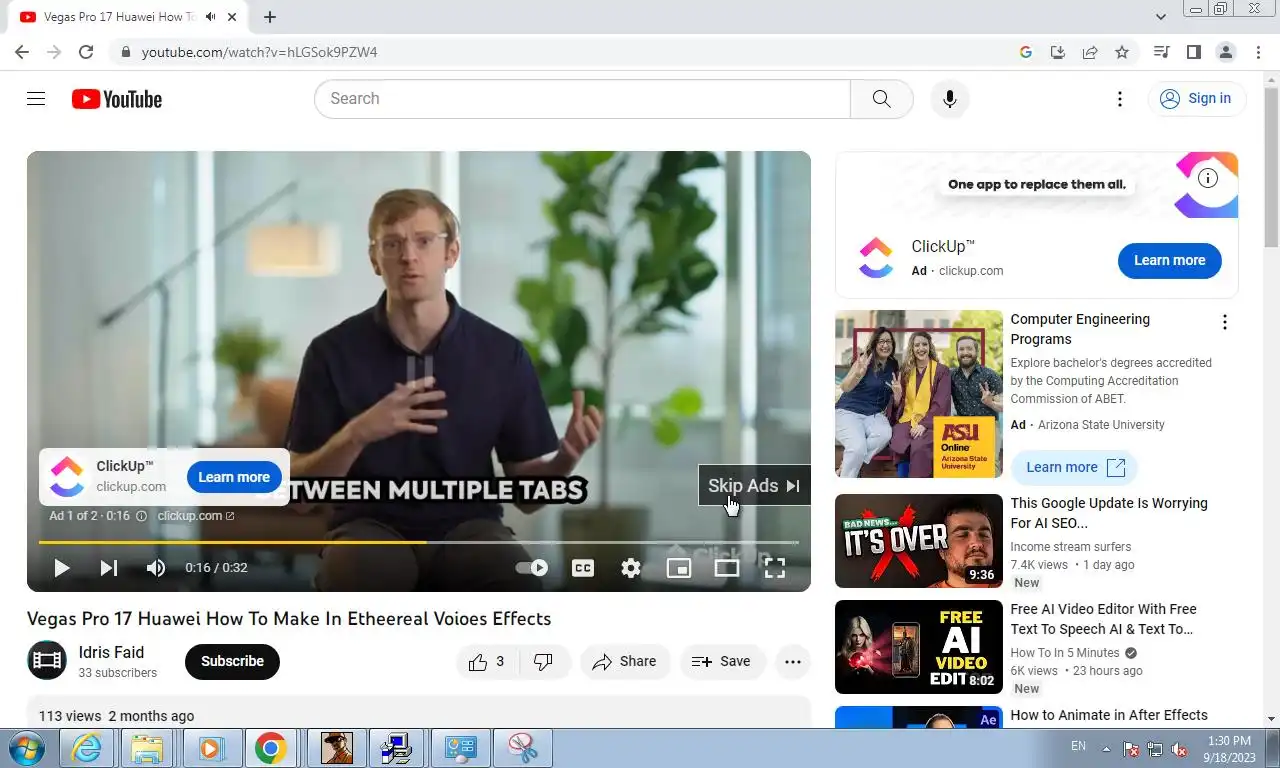The image size is (1280, 768).
Task: Open a new tab with the plus button
Action: [x=270, y=17]
